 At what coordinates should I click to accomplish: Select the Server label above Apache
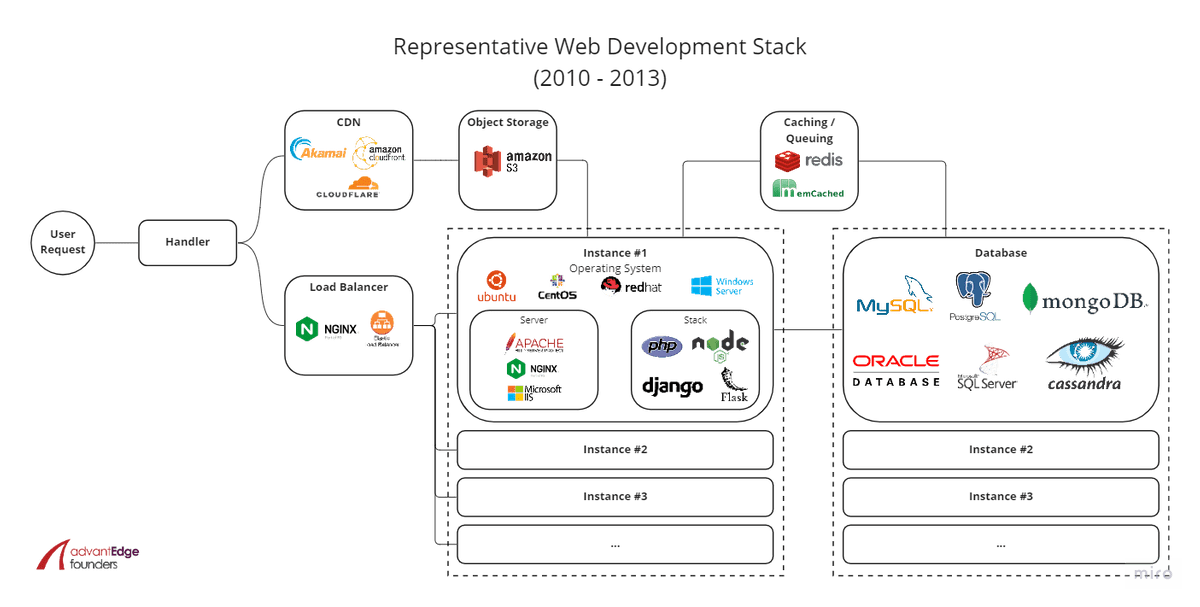(x=534, y=320)
